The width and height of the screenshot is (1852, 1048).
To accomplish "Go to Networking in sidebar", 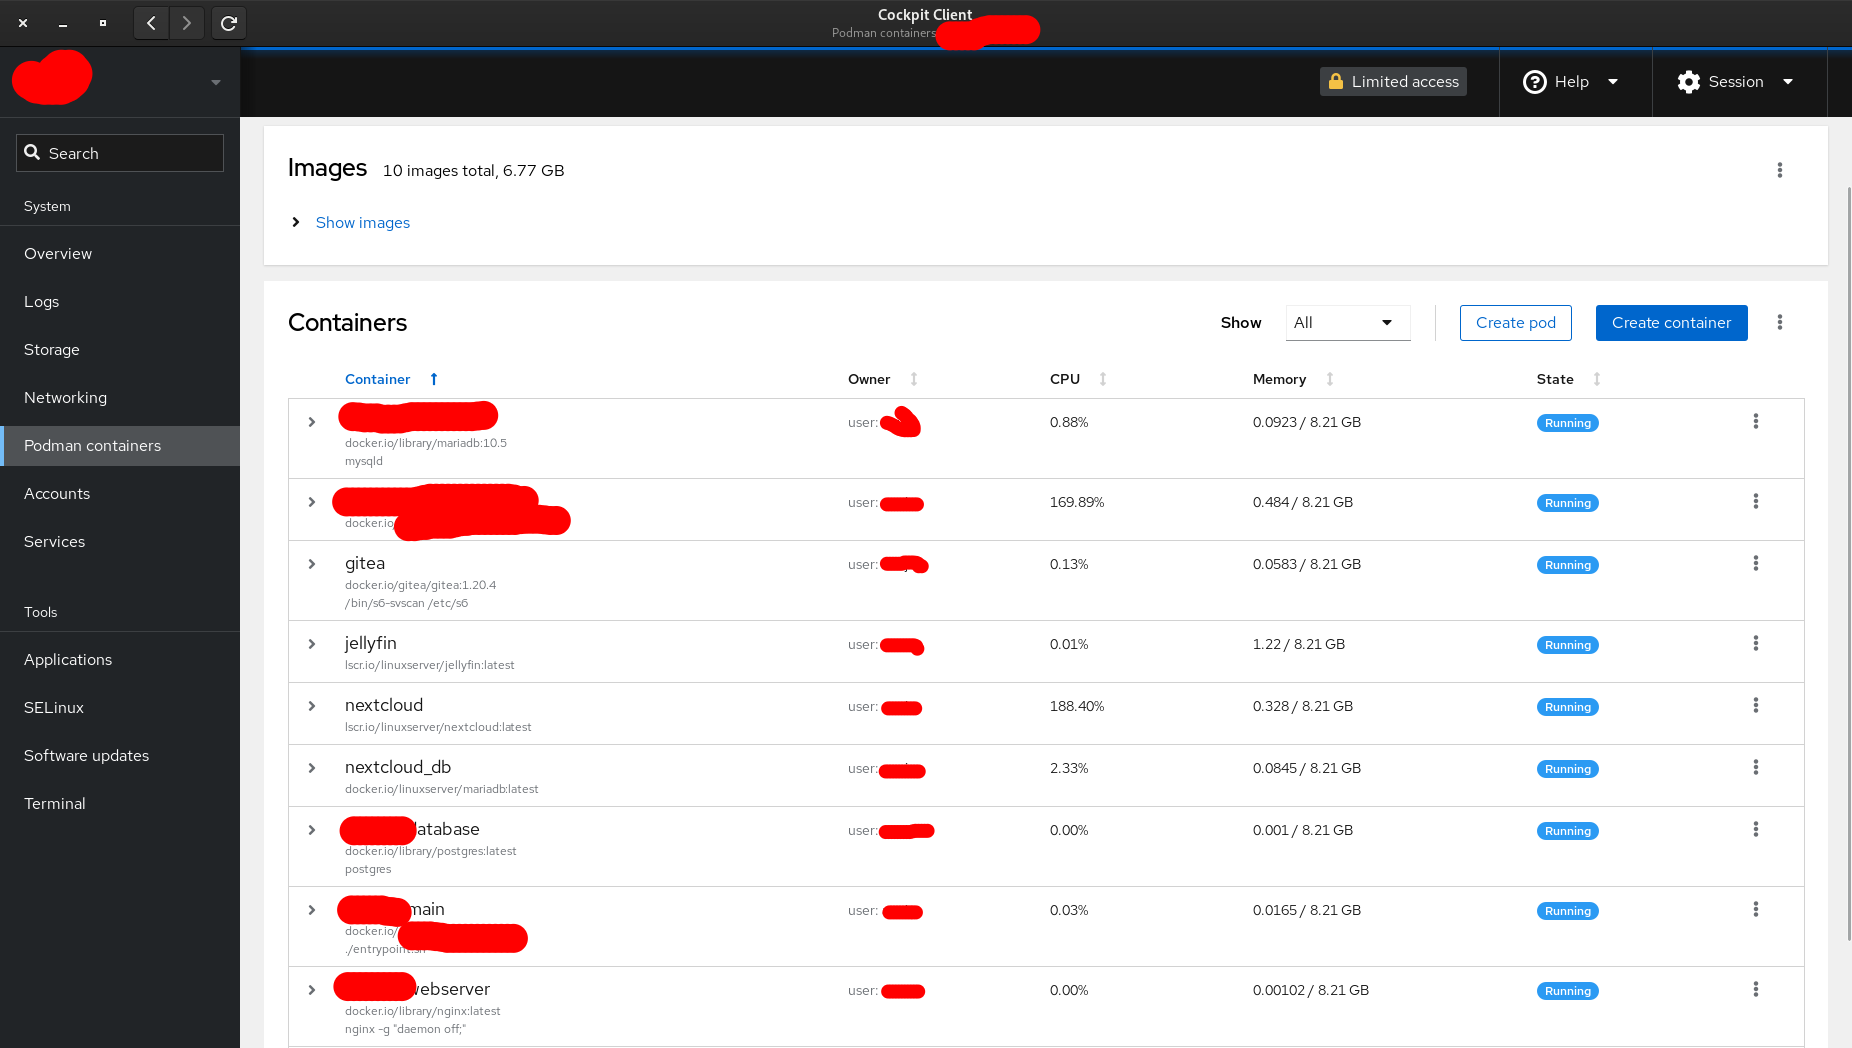I will point(120,398).
